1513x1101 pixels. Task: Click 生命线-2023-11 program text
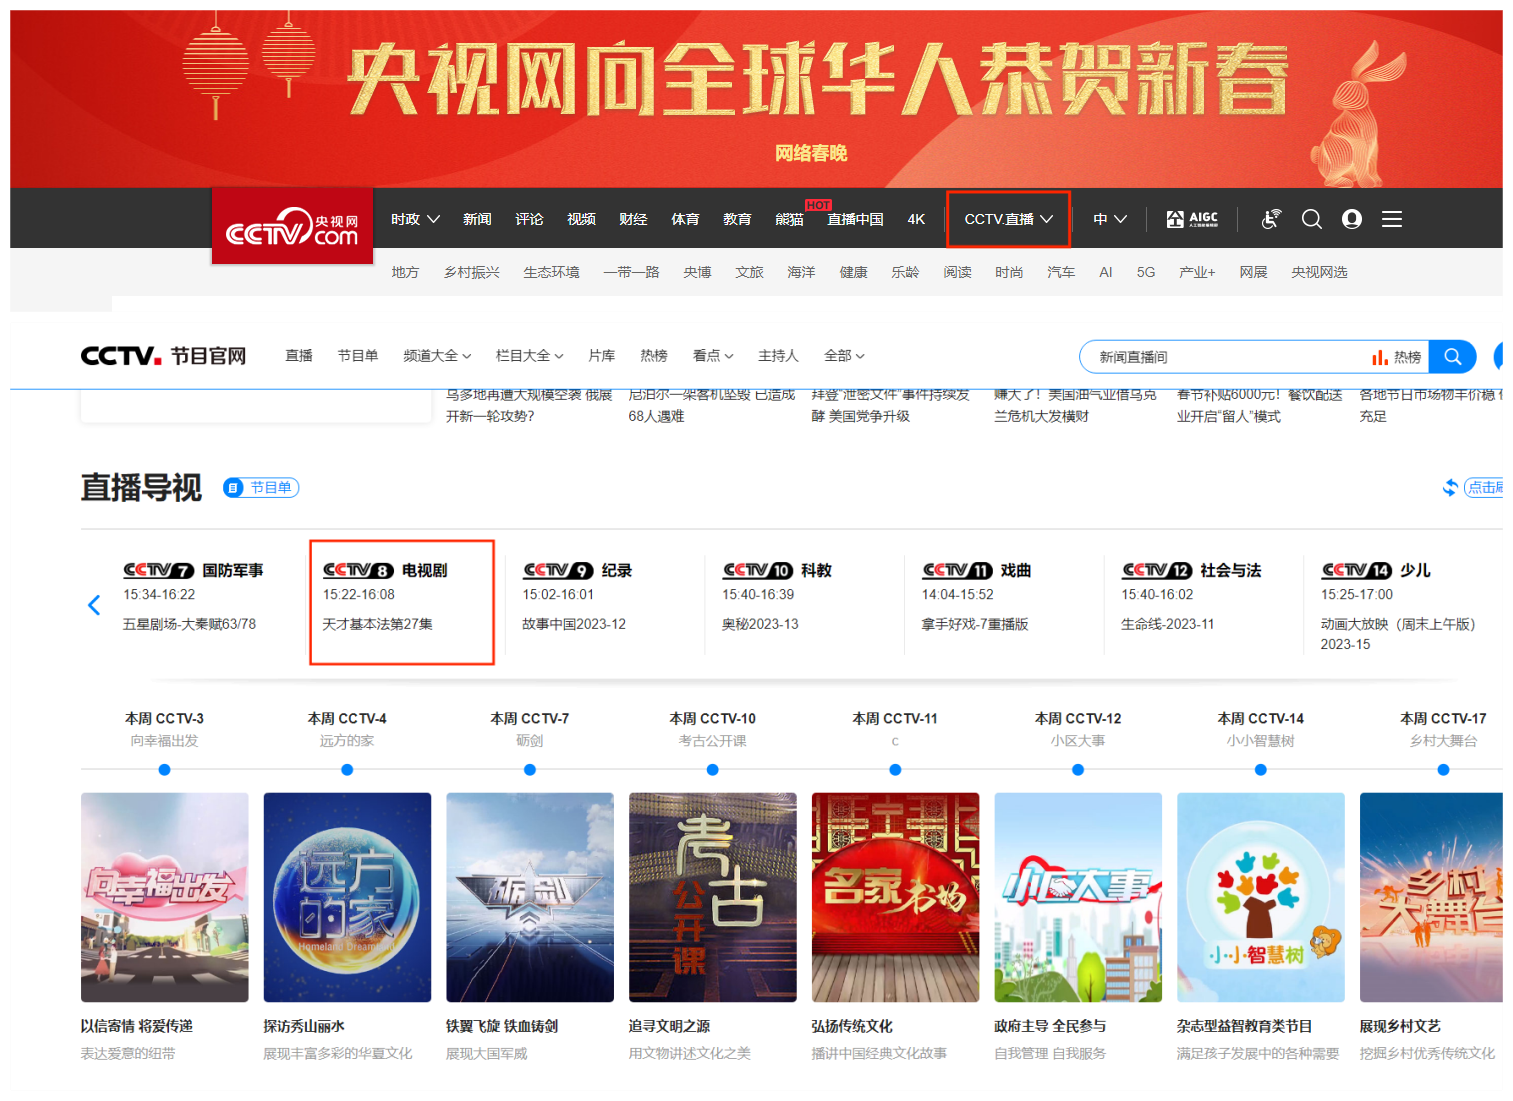coord(1168,624)
